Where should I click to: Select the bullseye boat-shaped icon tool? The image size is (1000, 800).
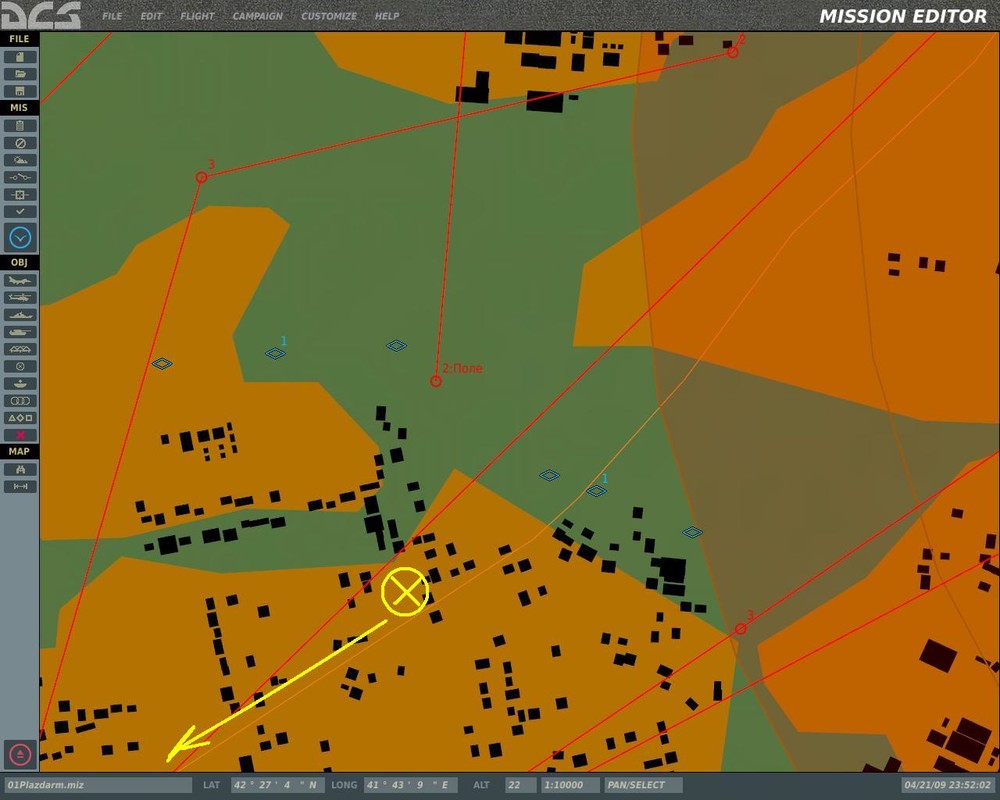tap(20, 383)
